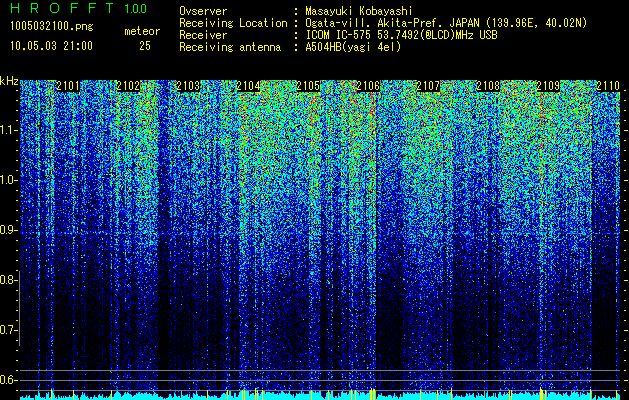Viewport: 629px width, 400px height.
Task: Click the 0.9 frequency axis label
Action: point(8,230)
